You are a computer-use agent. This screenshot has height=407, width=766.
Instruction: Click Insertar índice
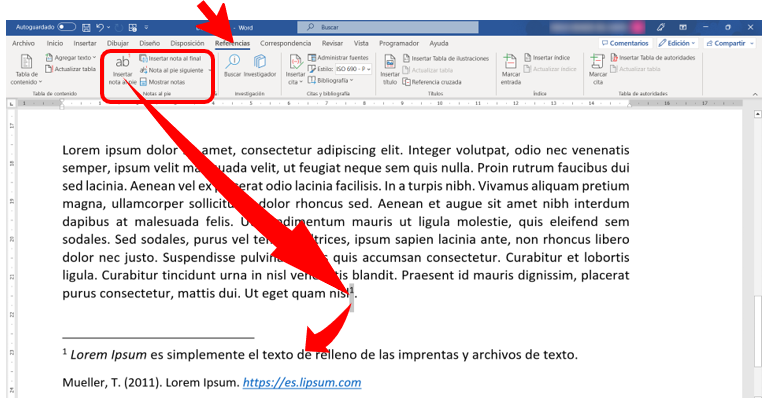547,58
